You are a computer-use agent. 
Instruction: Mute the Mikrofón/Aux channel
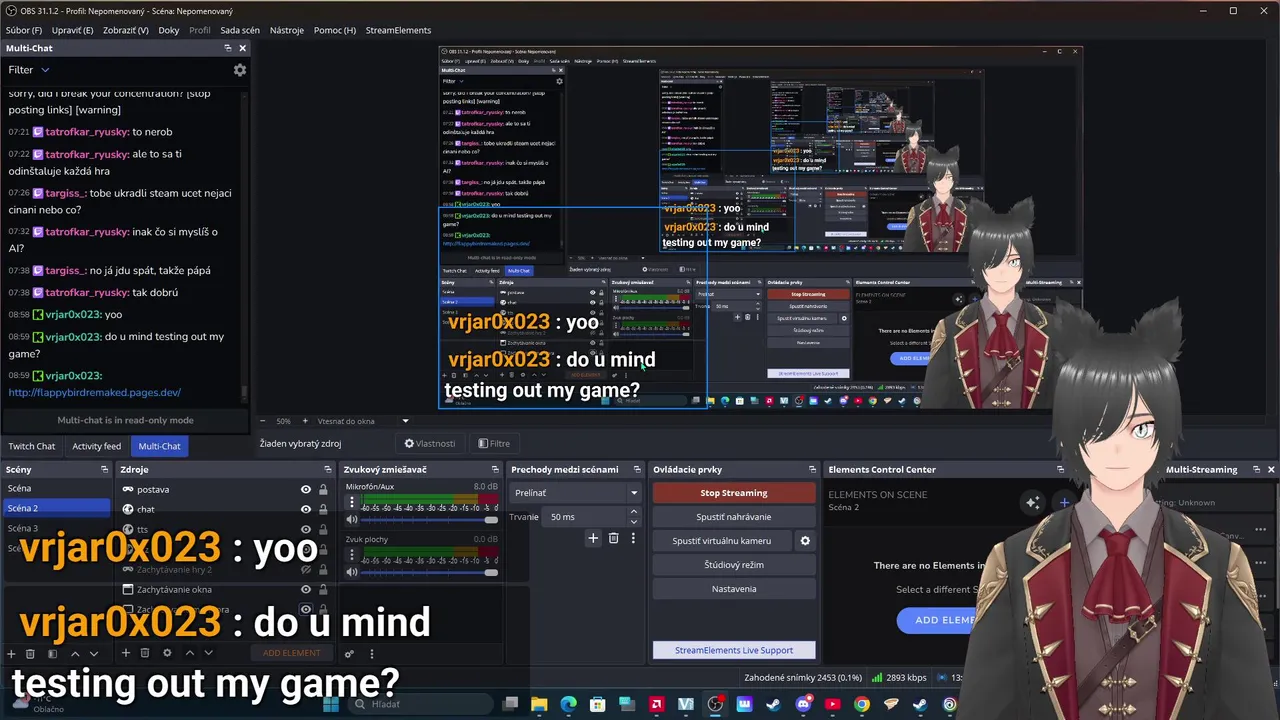pyautogui.click(x=351, y=520)
